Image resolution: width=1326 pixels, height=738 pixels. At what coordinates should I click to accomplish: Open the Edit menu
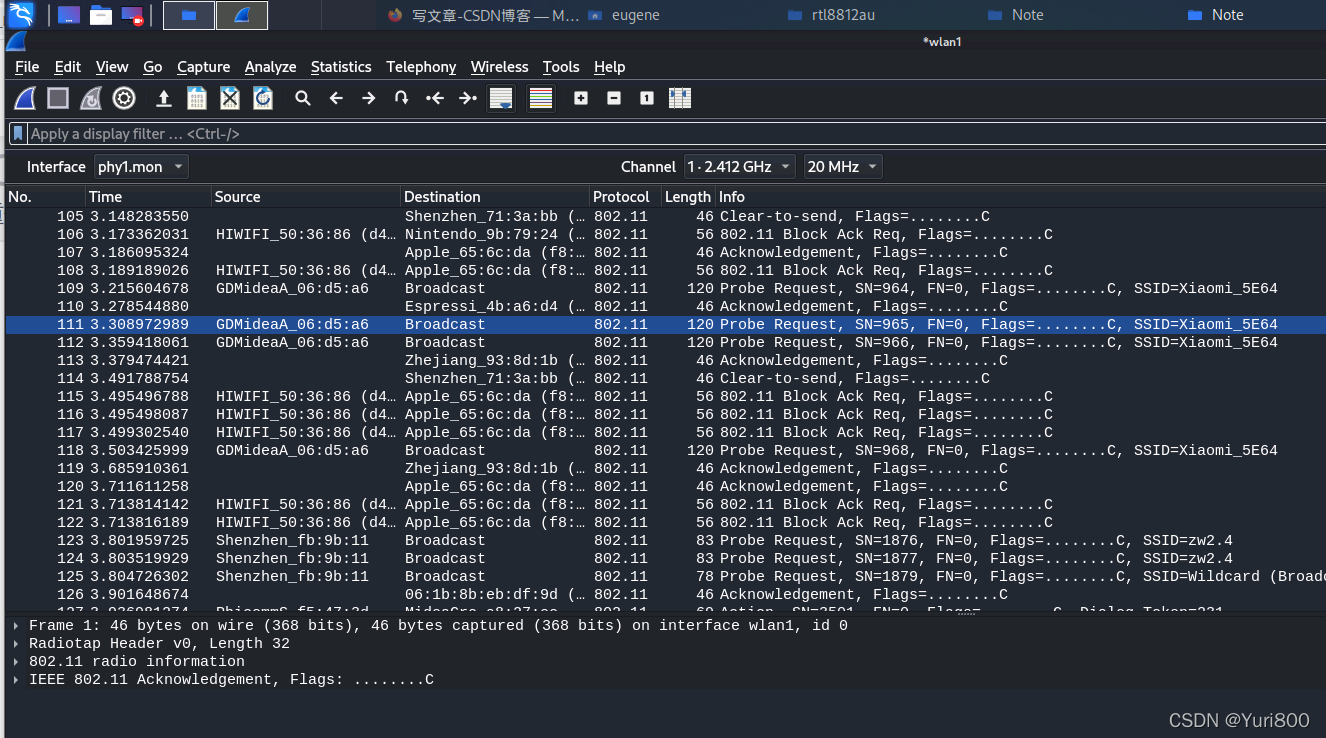[68, 66]
